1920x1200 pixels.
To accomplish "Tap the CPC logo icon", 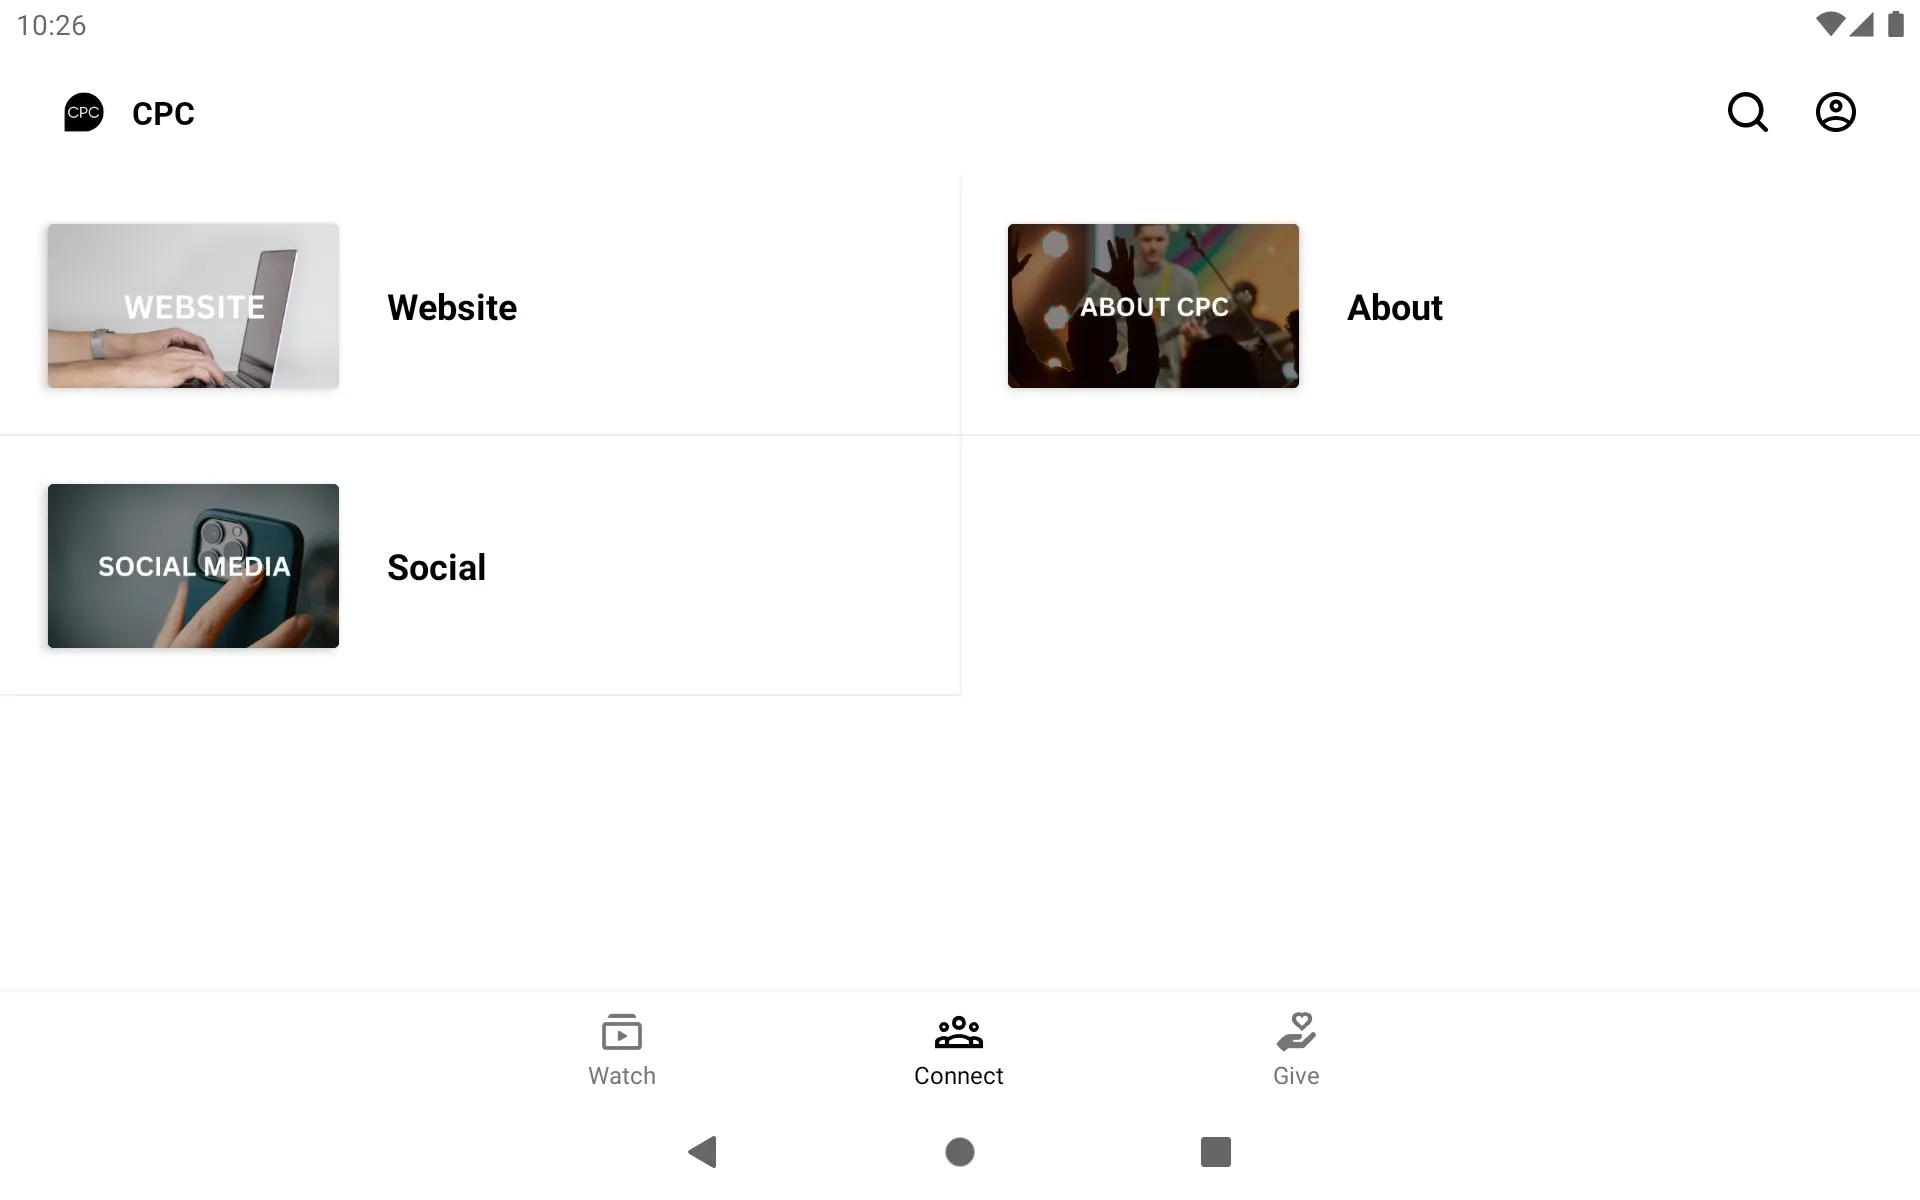I will [84, 111].
